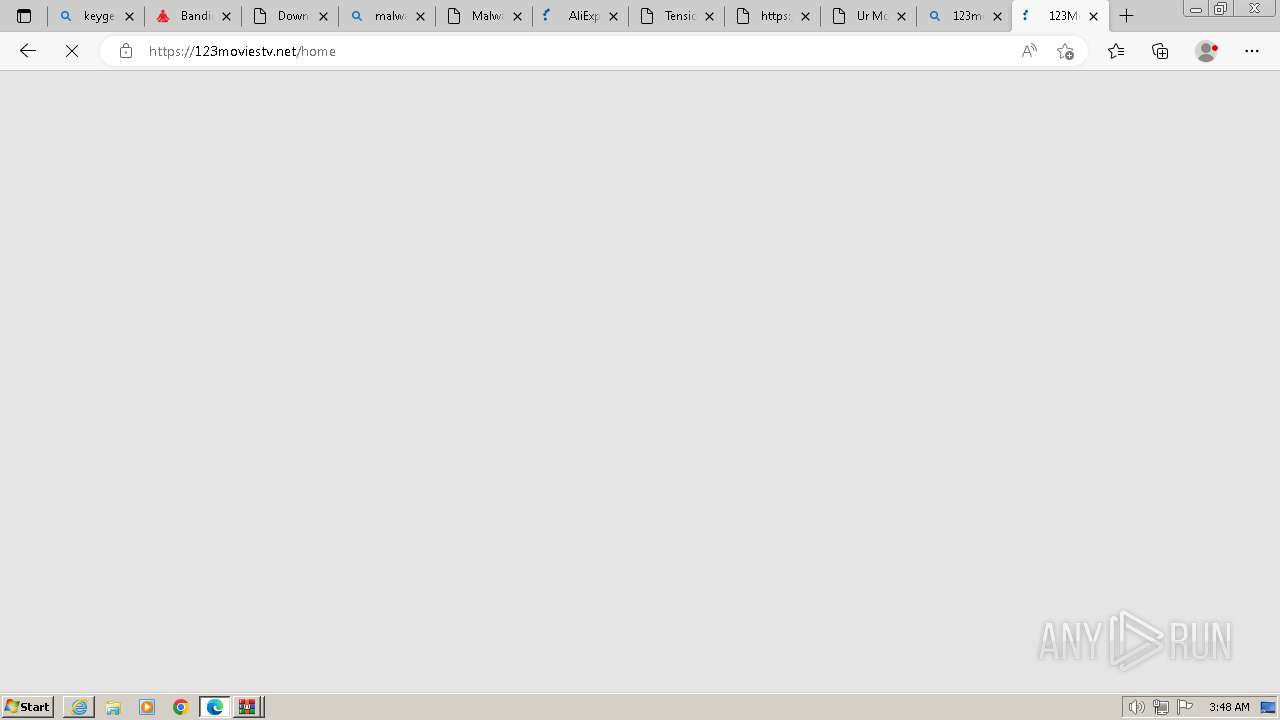Screen dimensions: 1280x720
Task: Open WinRAR from taskbar
Action: point(248,707)
